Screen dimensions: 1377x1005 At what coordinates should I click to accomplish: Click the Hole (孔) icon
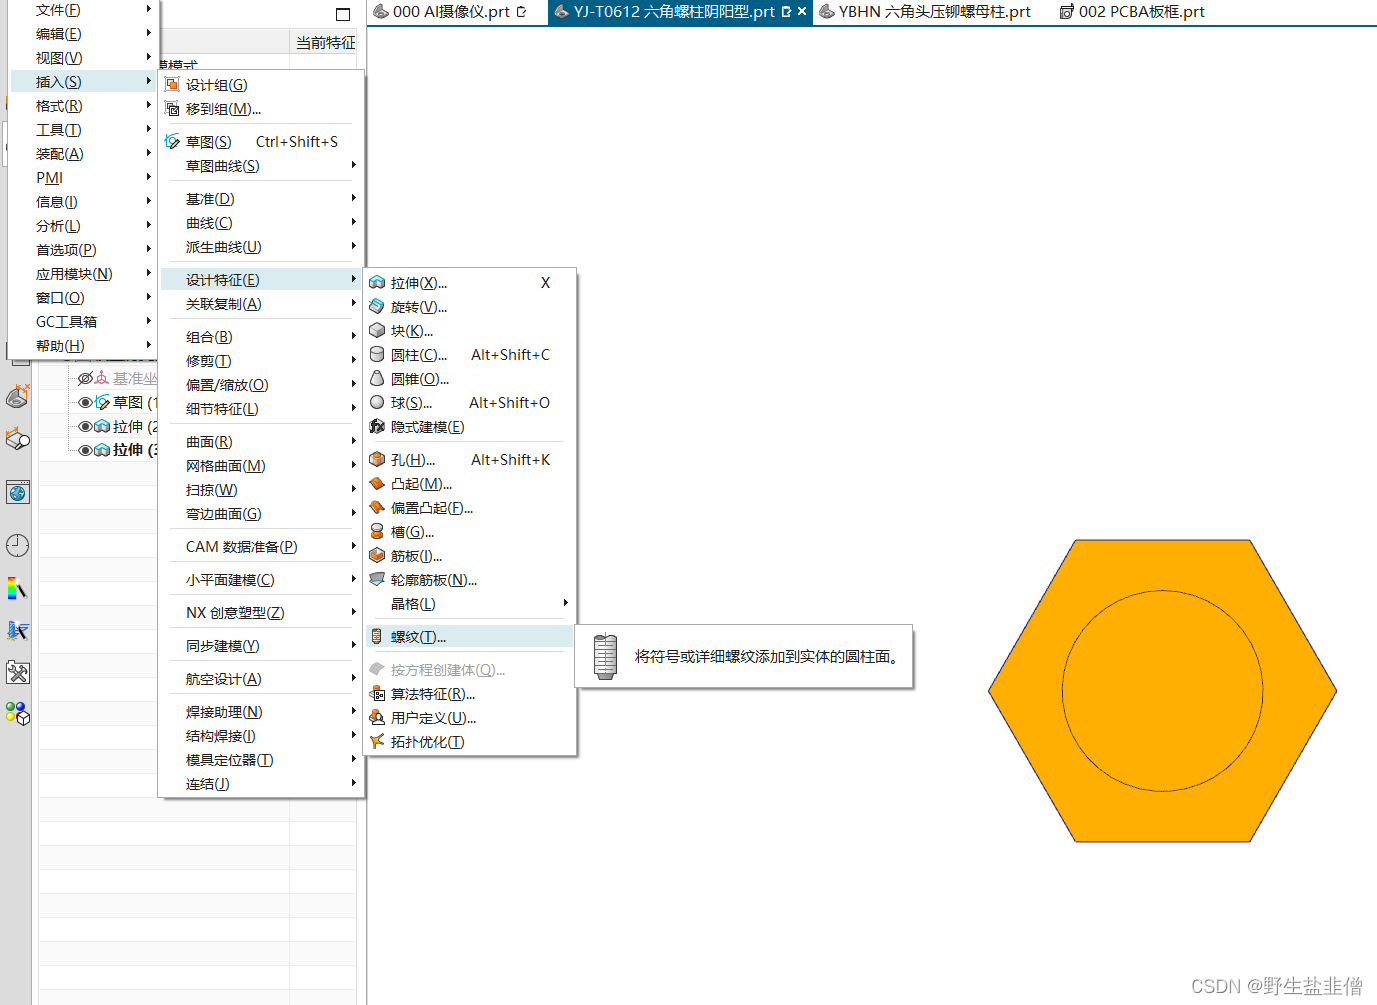click(377, 460)
